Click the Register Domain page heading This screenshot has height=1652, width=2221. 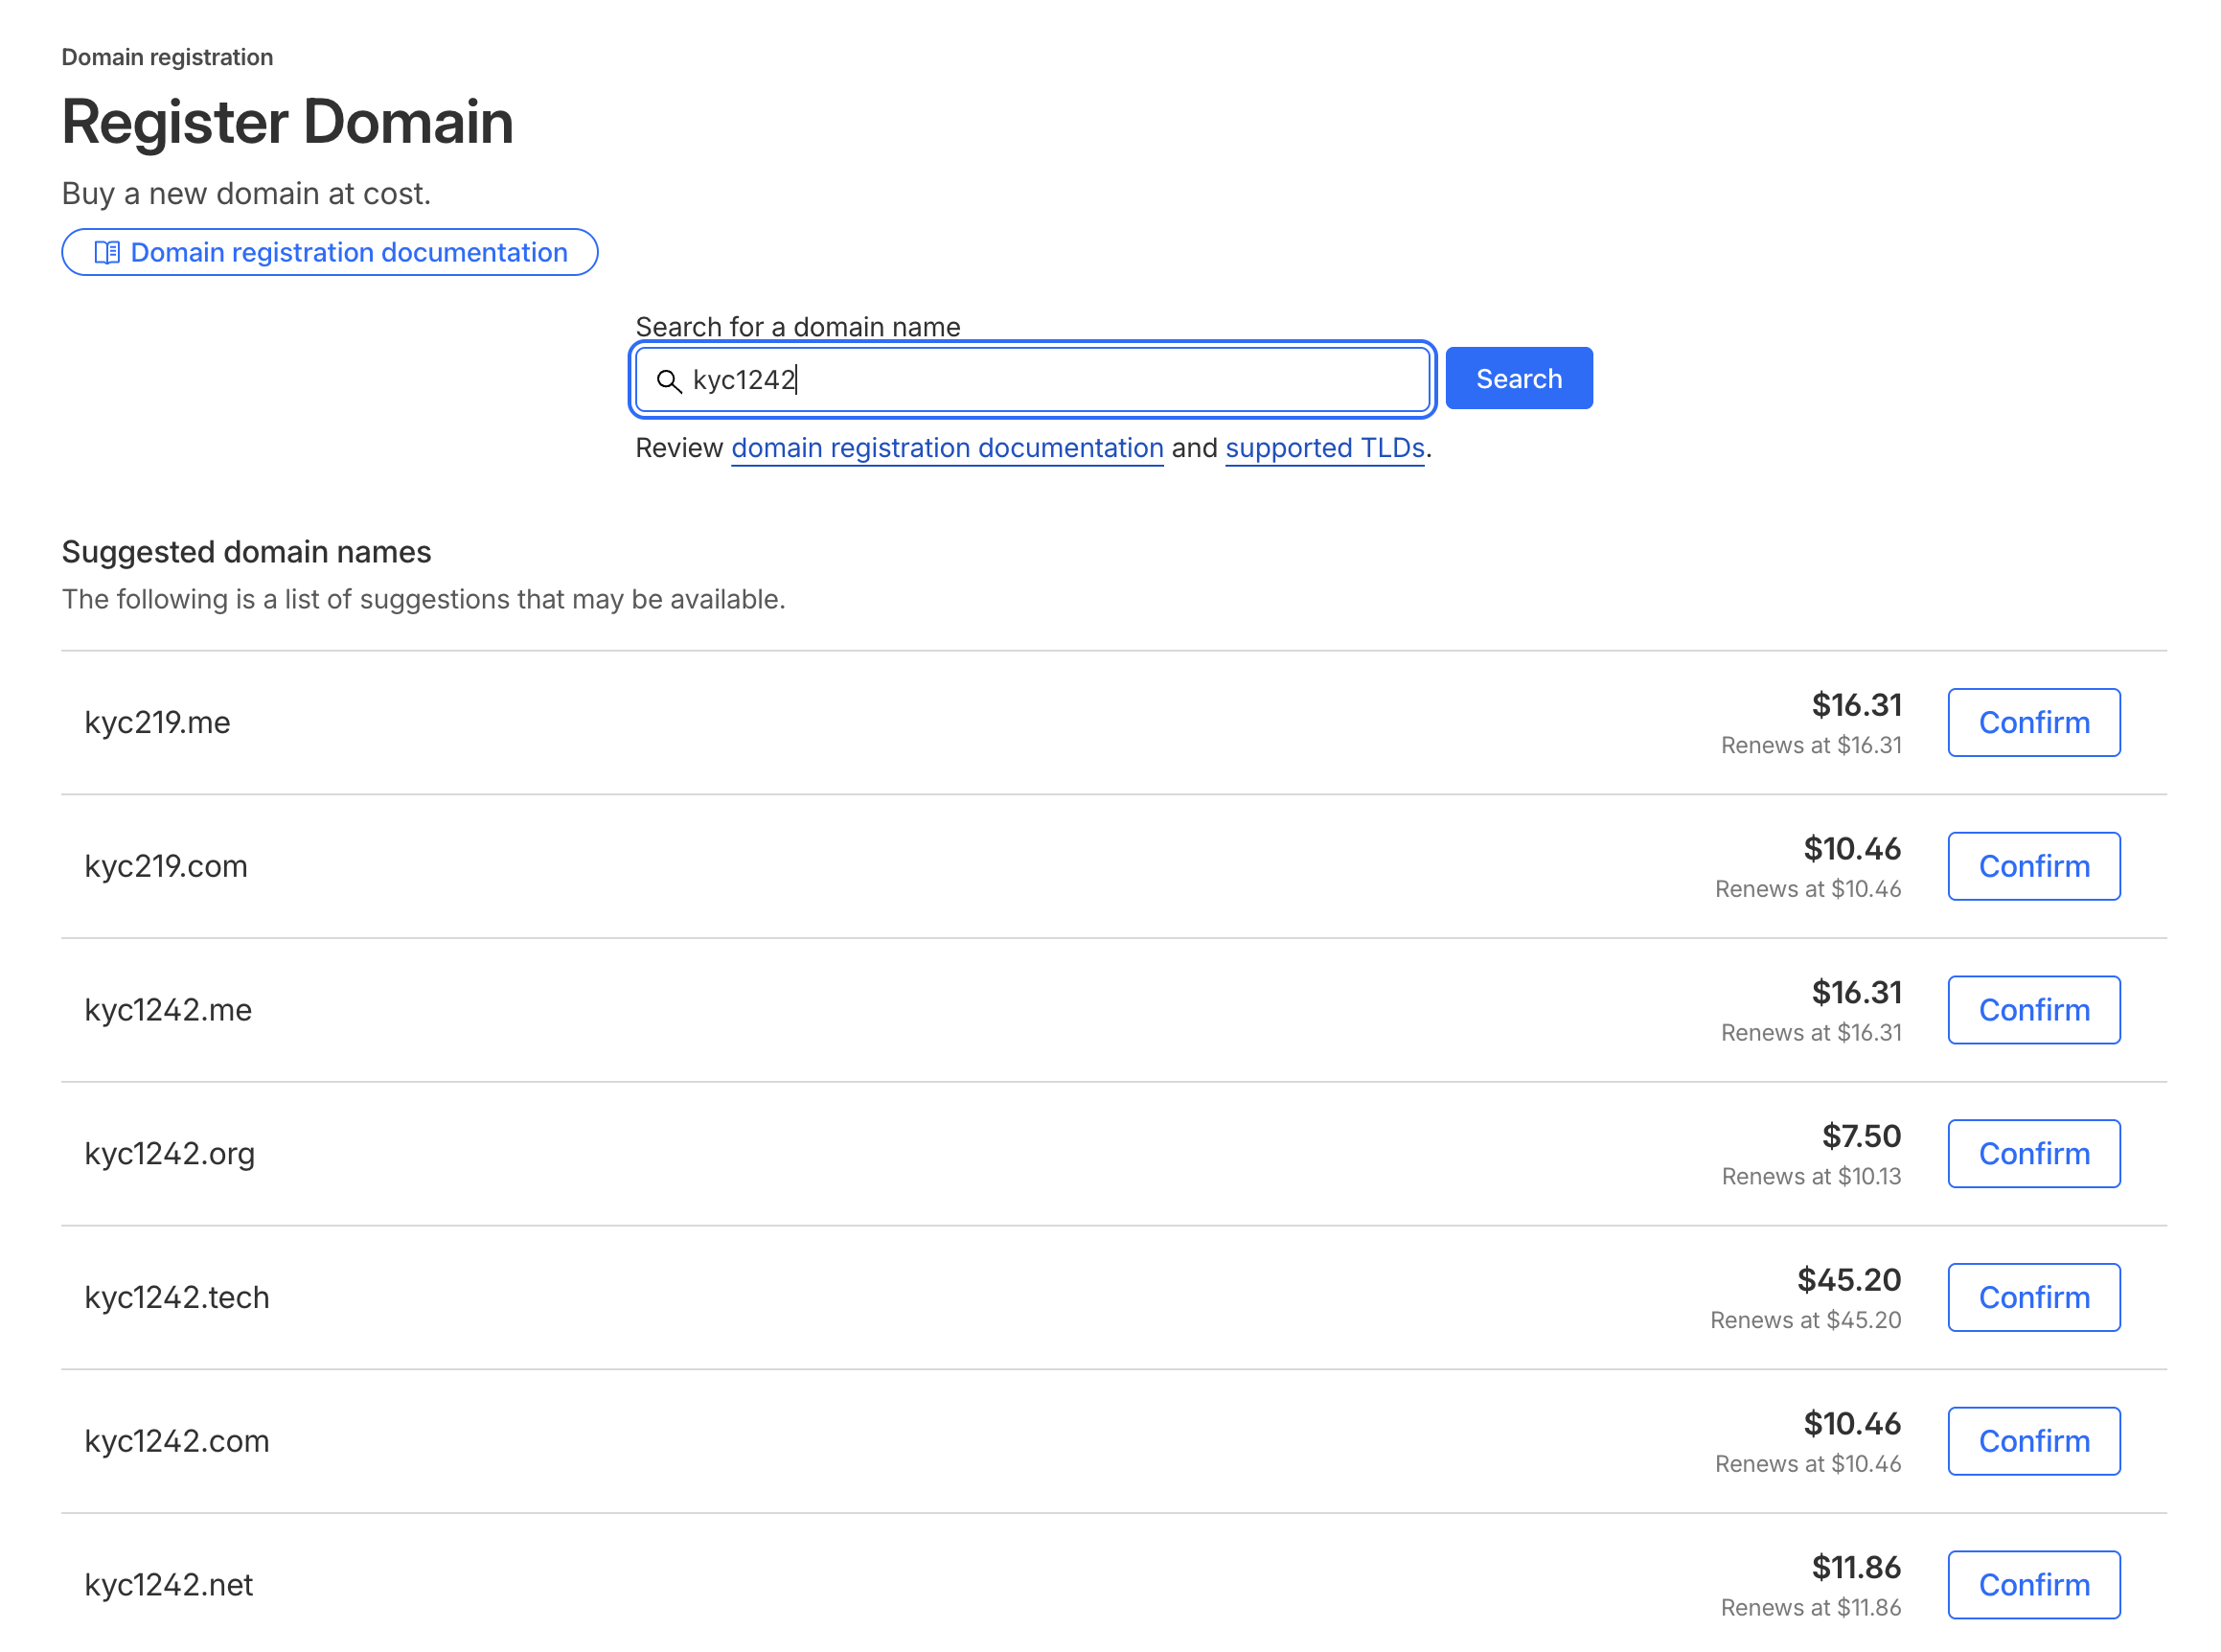pyautogui.click(x=288, y=122)
